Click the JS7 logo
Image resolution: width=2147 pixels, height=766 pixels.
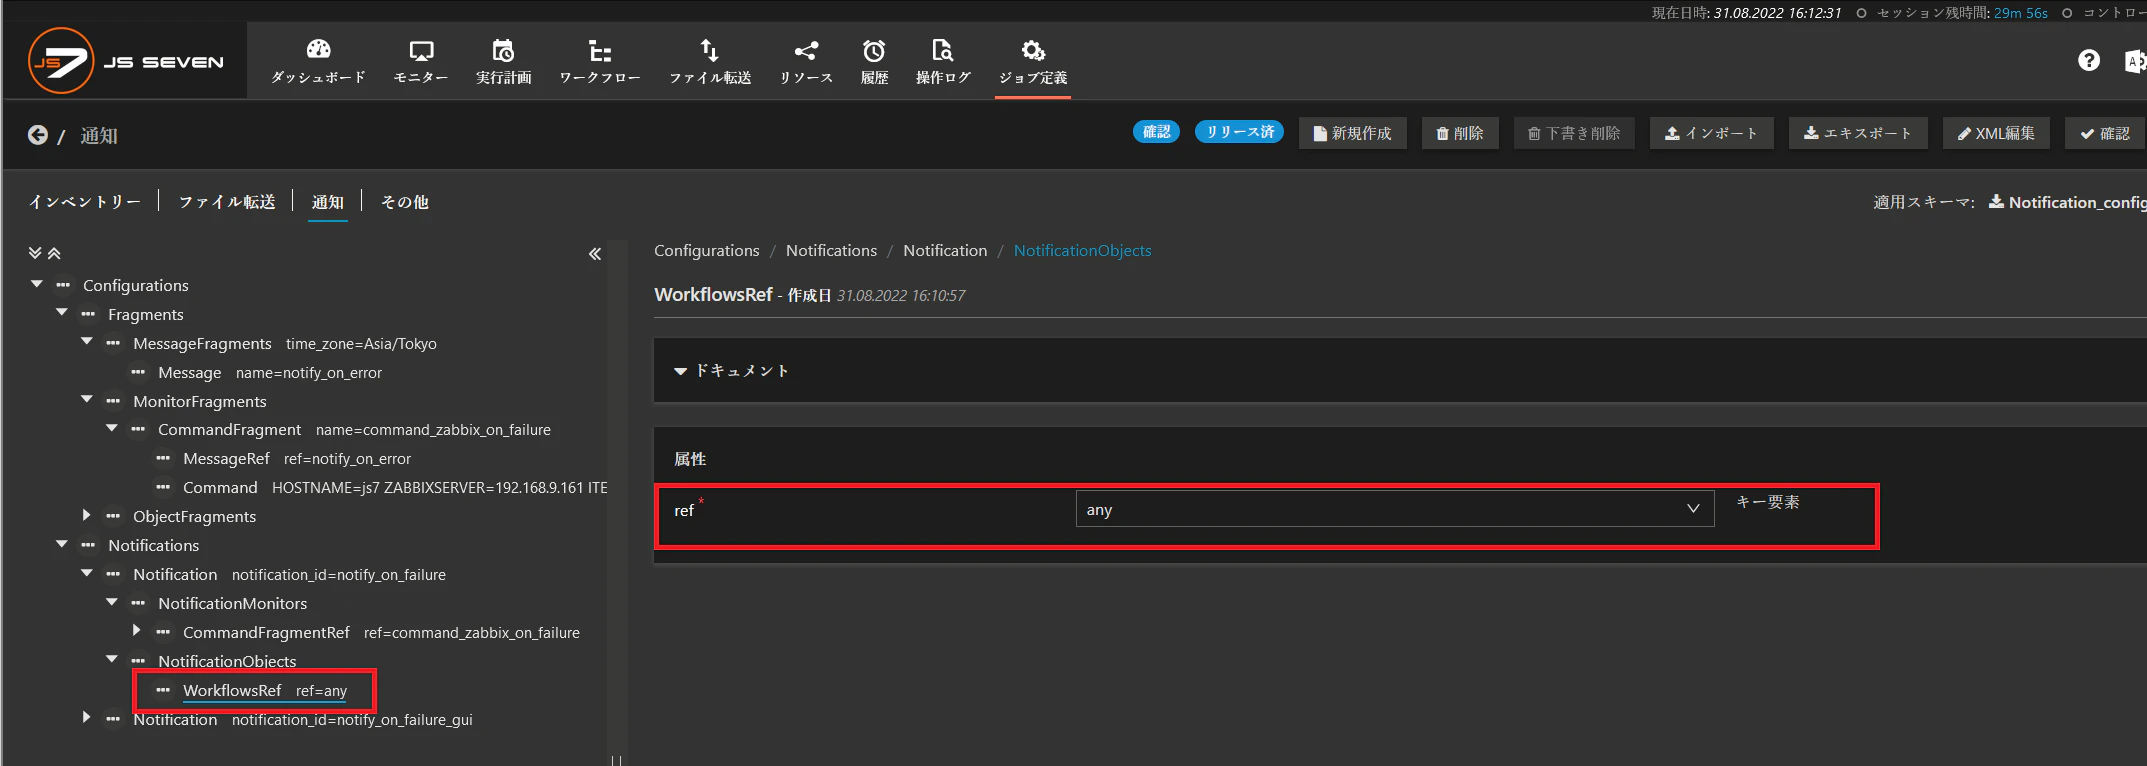(125, 61)
